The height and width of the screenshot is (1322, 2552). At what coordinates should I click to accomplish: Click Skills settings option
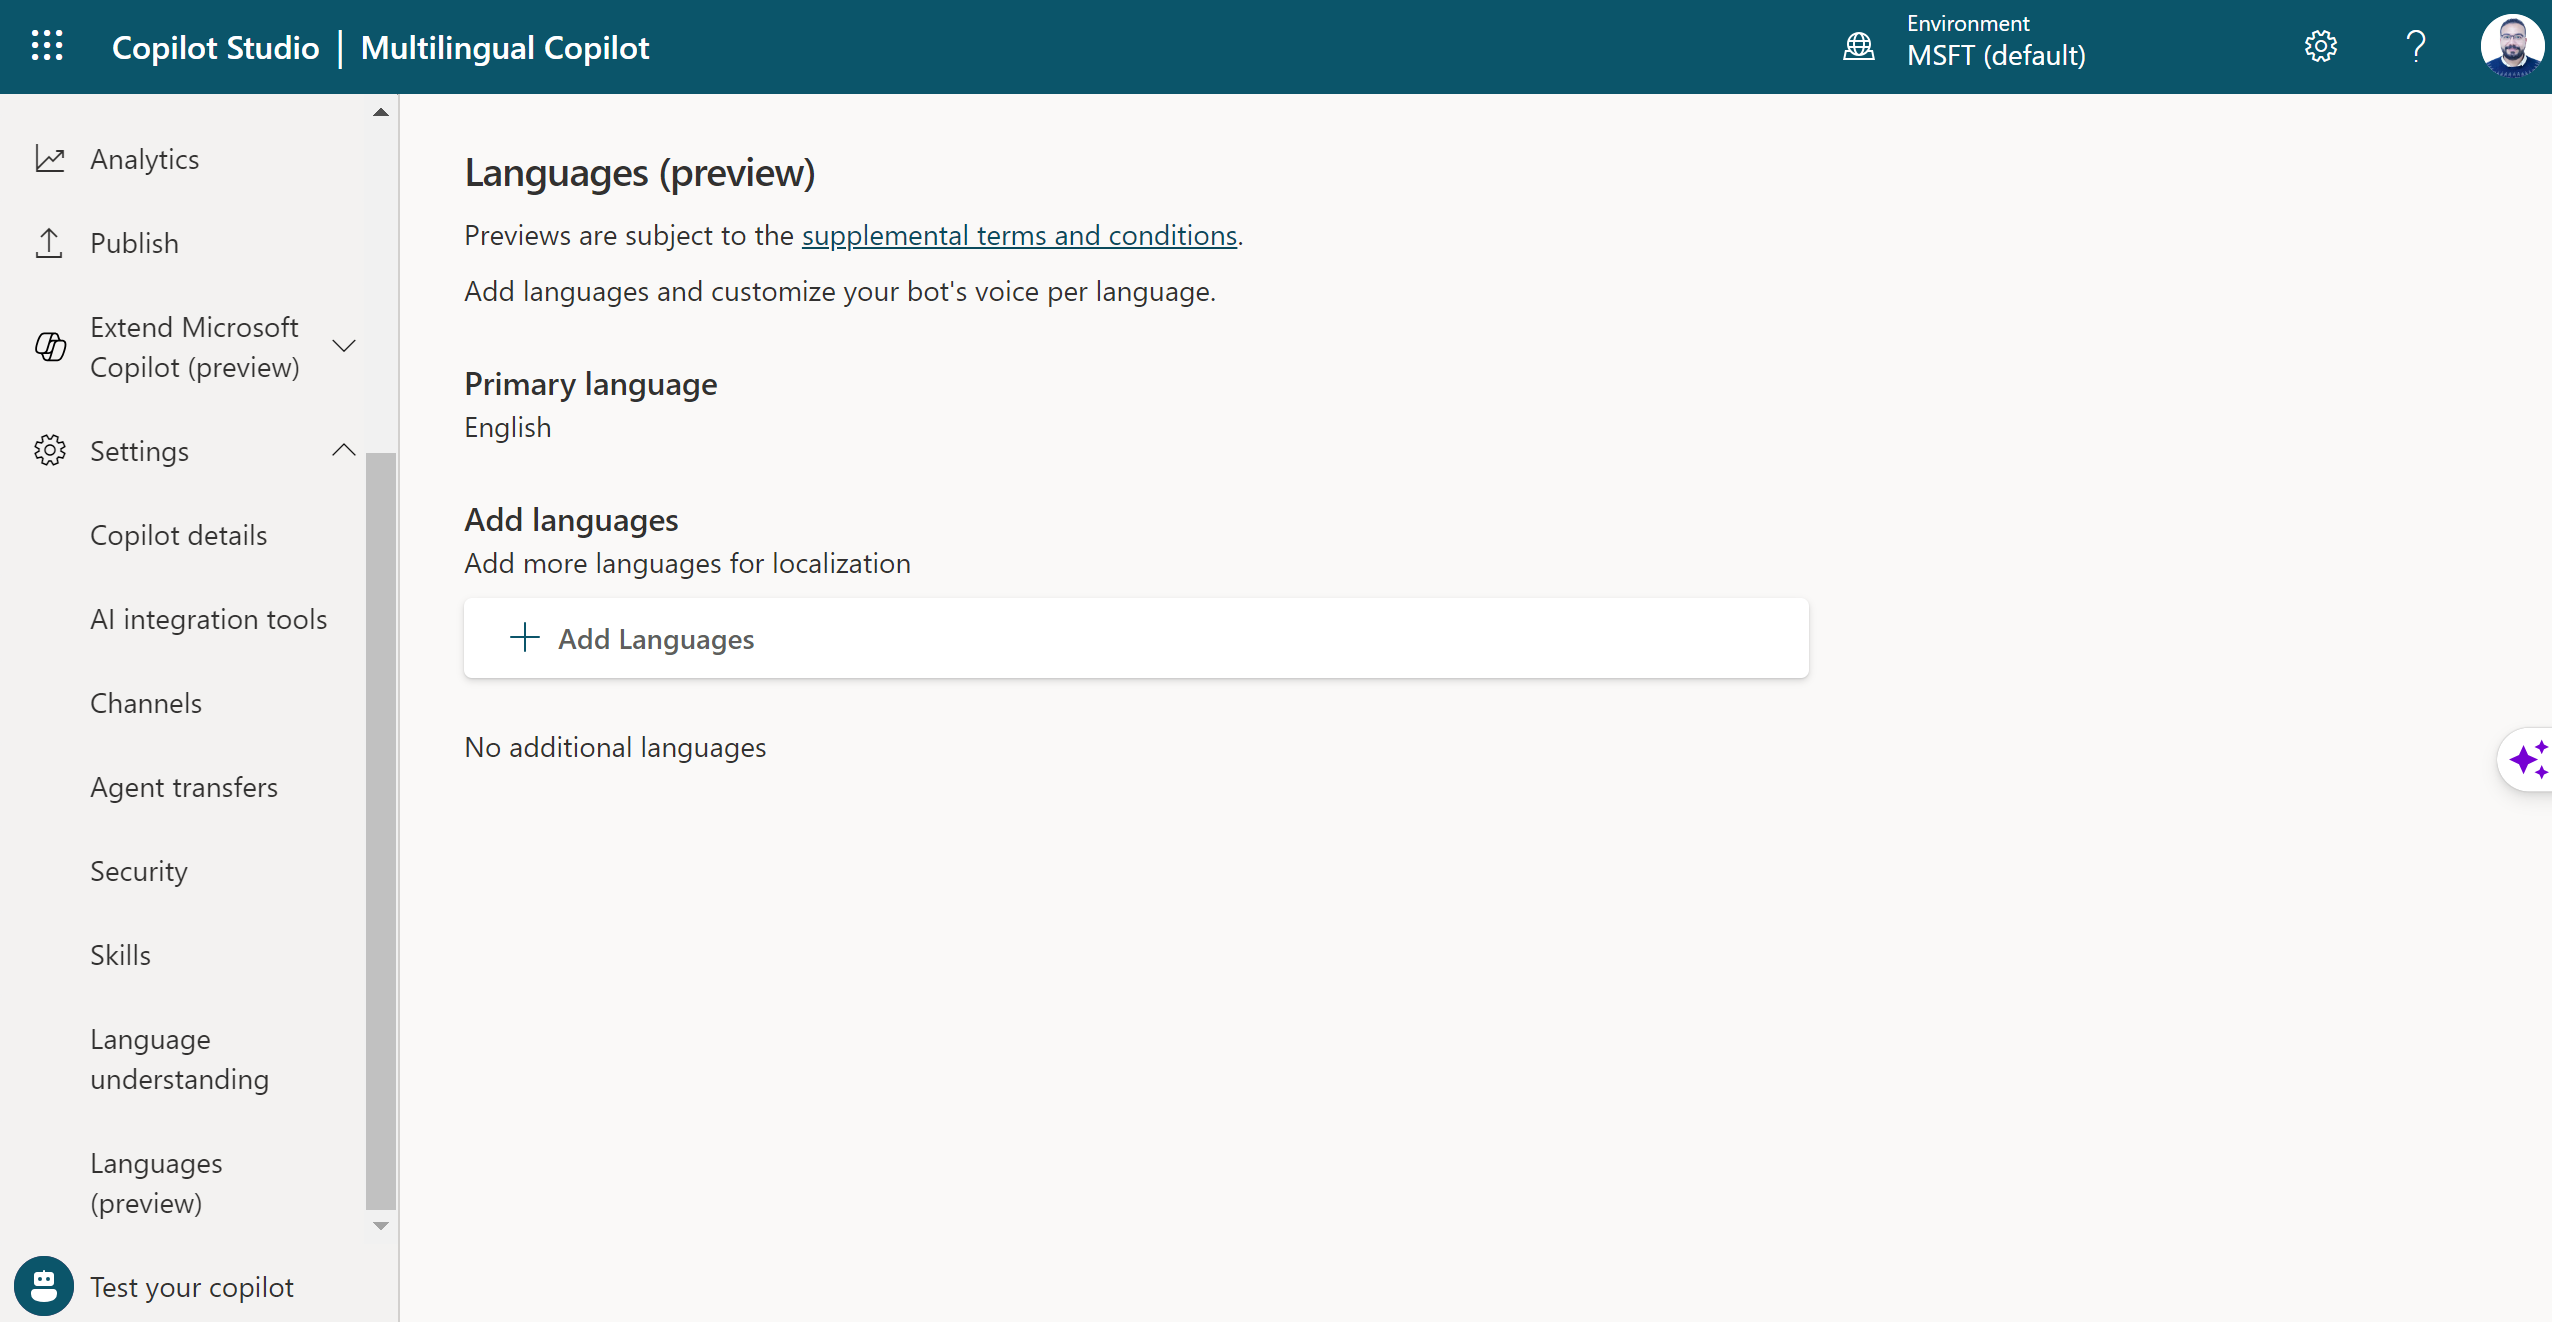coord(120,953)
